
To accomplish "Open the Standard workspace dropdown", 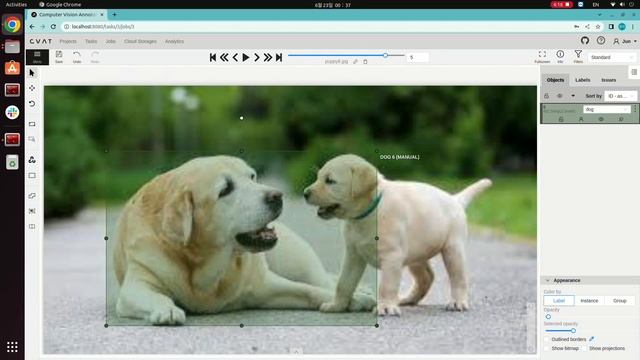I will click(612, 58).
